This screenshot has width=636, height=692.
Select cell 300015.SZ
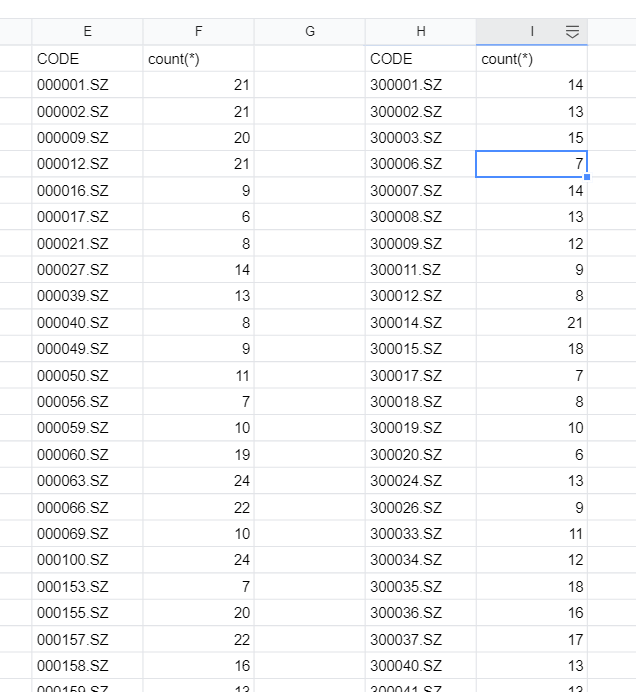point(421,349)
